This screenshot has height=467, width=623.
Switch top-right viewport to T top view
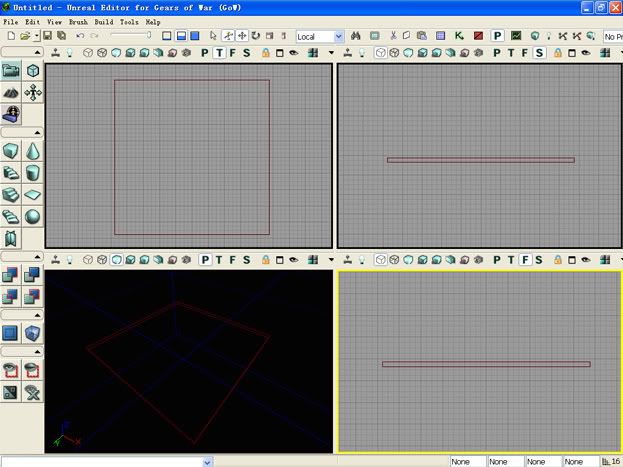(x=511, y=52)
